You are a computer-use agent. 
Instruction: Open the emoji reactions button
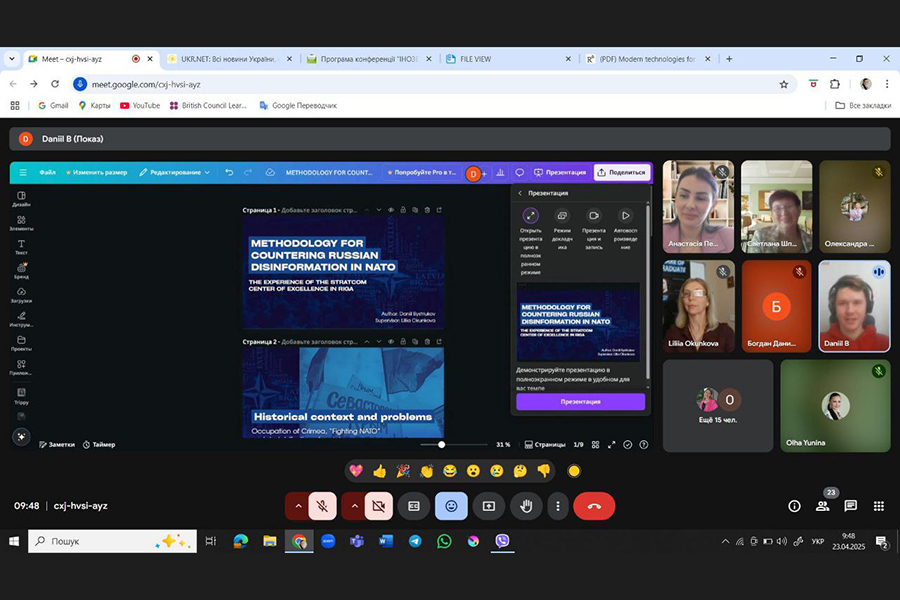[x=451, y=506]
